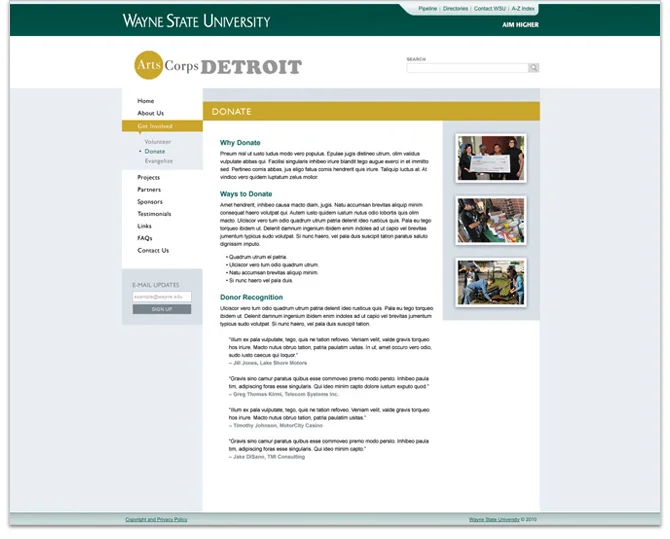This screenshot has width=670, height=539.
Task: Click the SIGN UP button
Action: coord(162,309)
